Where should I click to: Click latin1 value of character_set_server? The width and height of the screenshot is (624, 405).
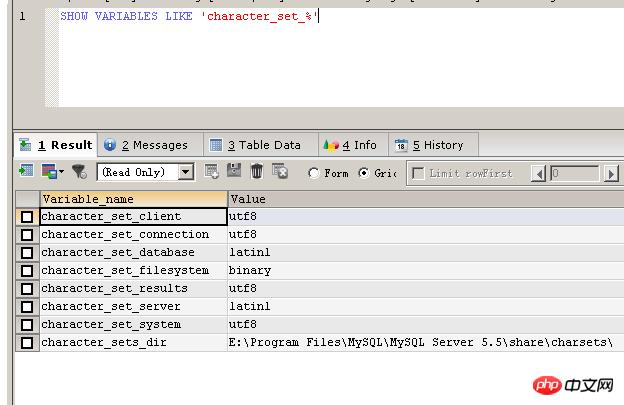[x=426, y=306]
